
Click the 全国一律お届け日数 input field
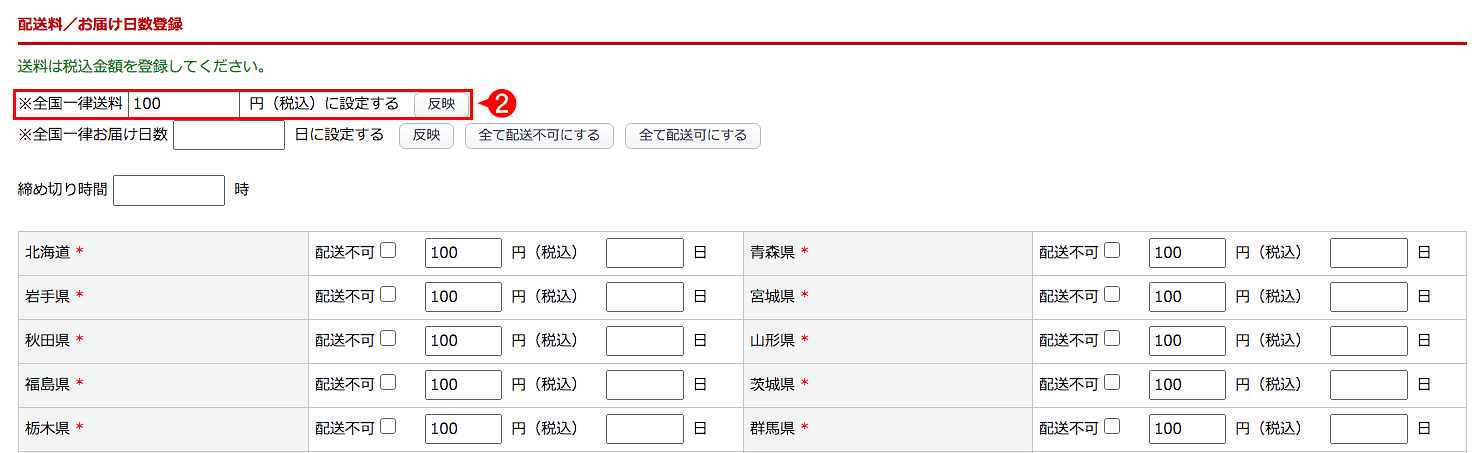229,135
